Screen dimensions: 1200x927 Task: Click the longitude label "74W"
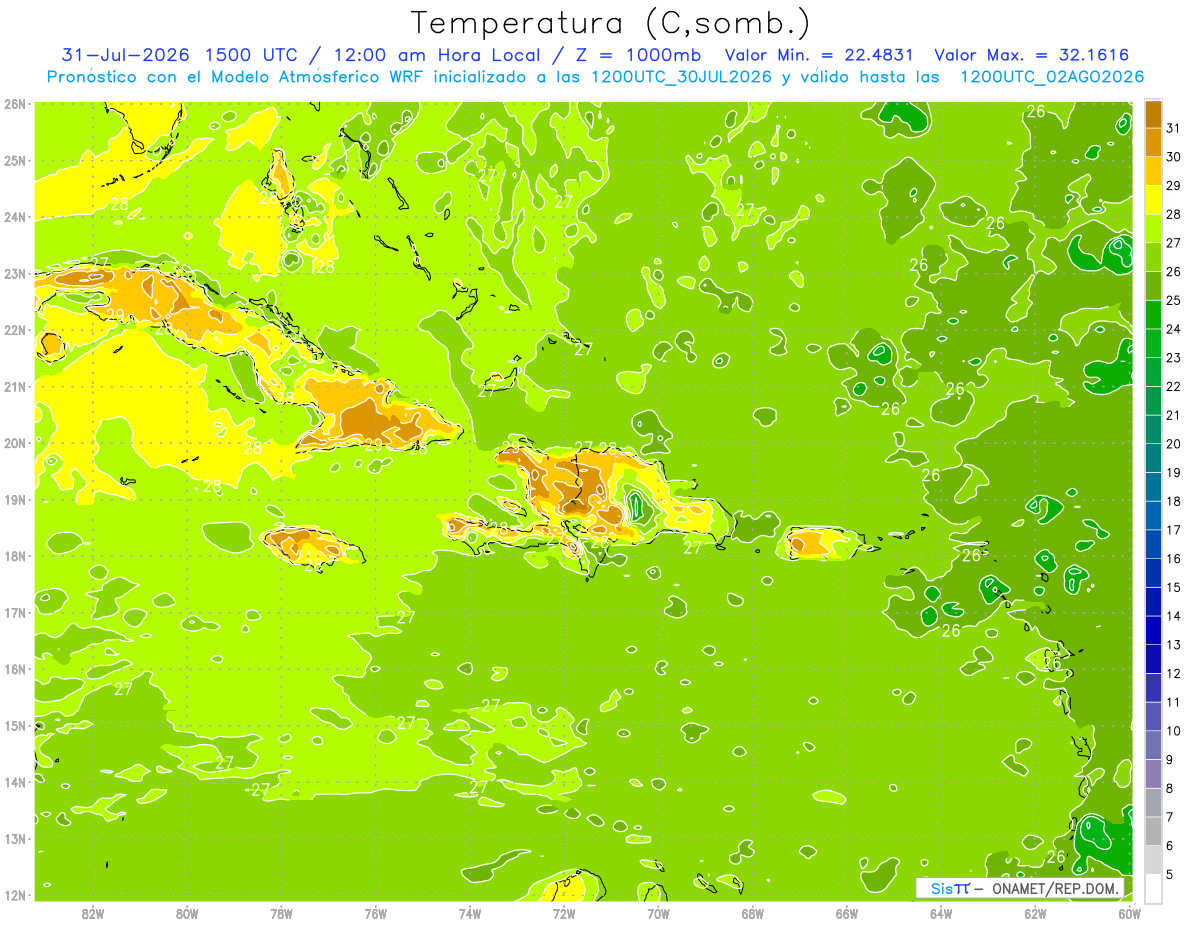pyautogui.click(x=470, y=913)
